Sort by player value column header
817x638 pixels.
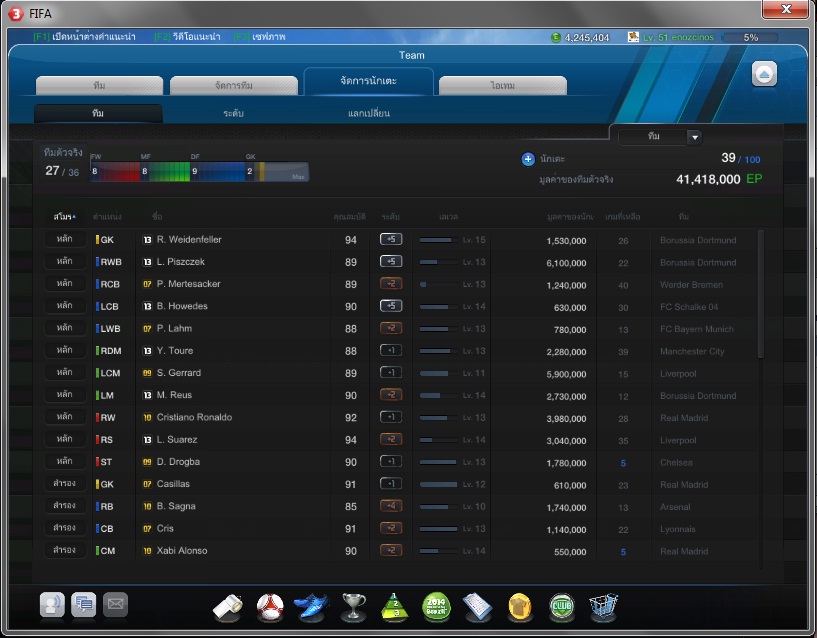click(570, 216)
